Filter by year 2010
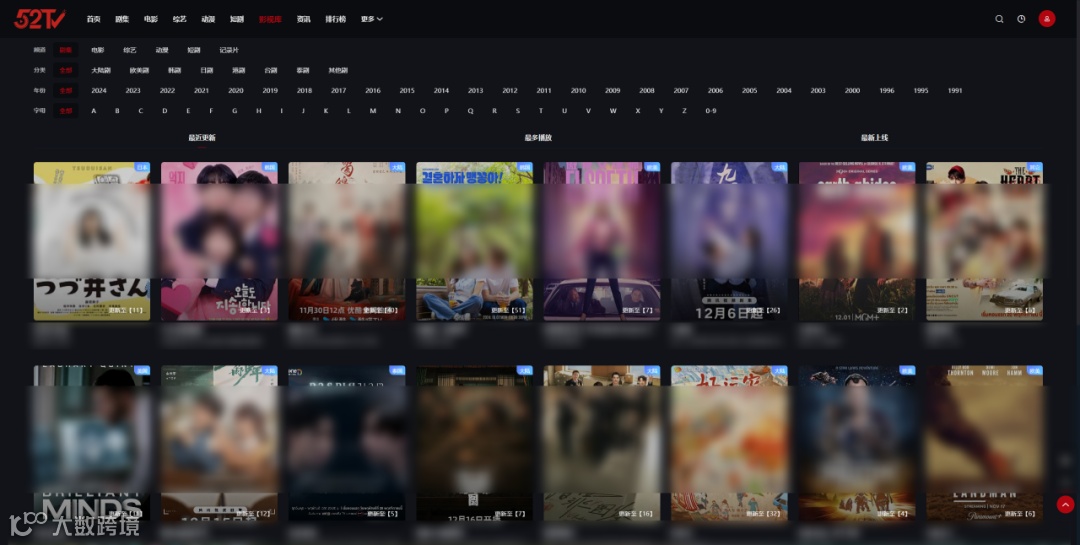 click(578, 90)
